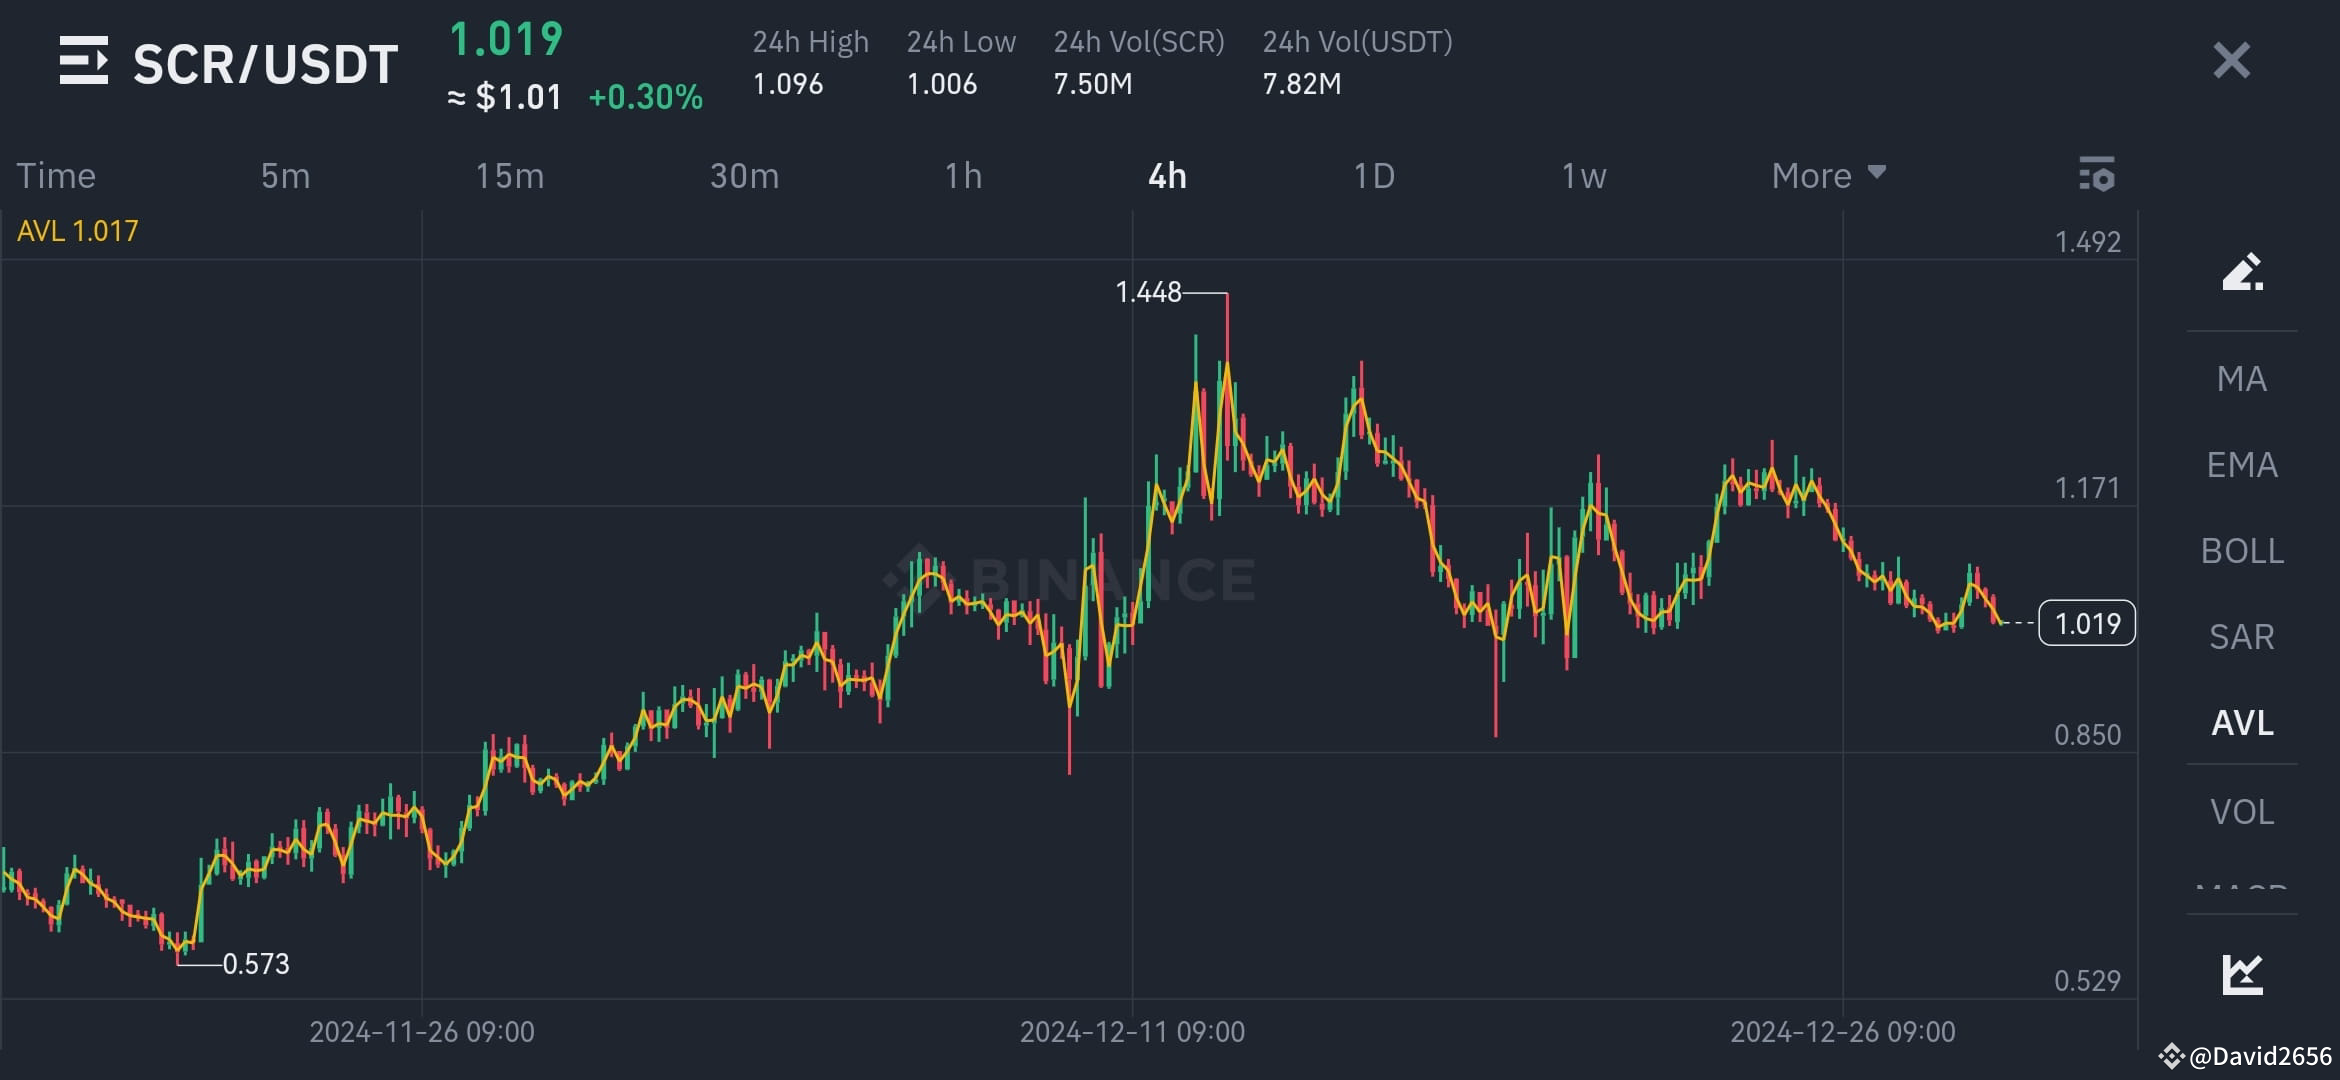Show the VOL volume indicator
Viewport: 2340px width, 1080px height.
[2241, 811]
